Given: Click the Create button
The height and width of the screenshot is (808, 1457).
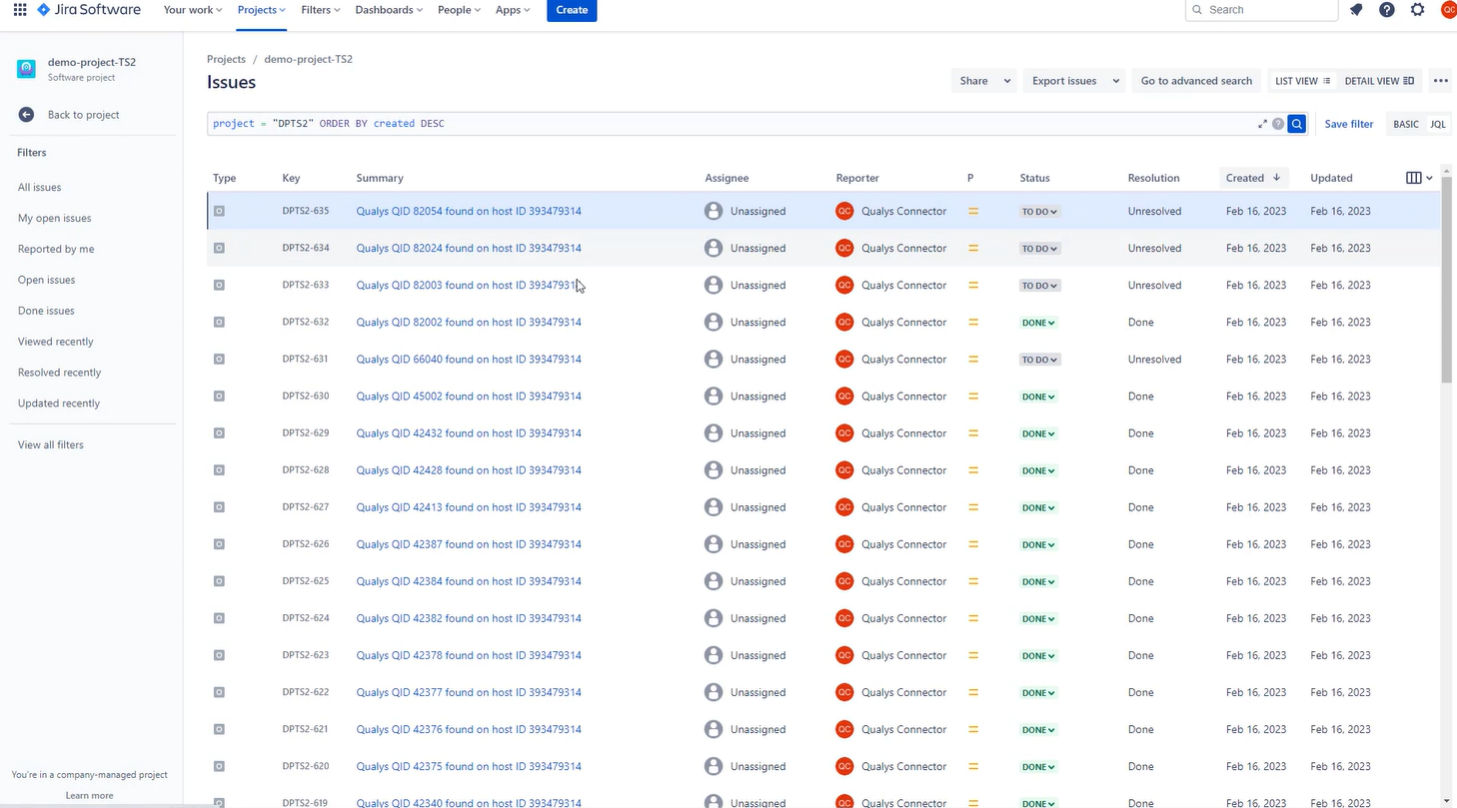Looking at the screenshot, I should coord(570,10).
